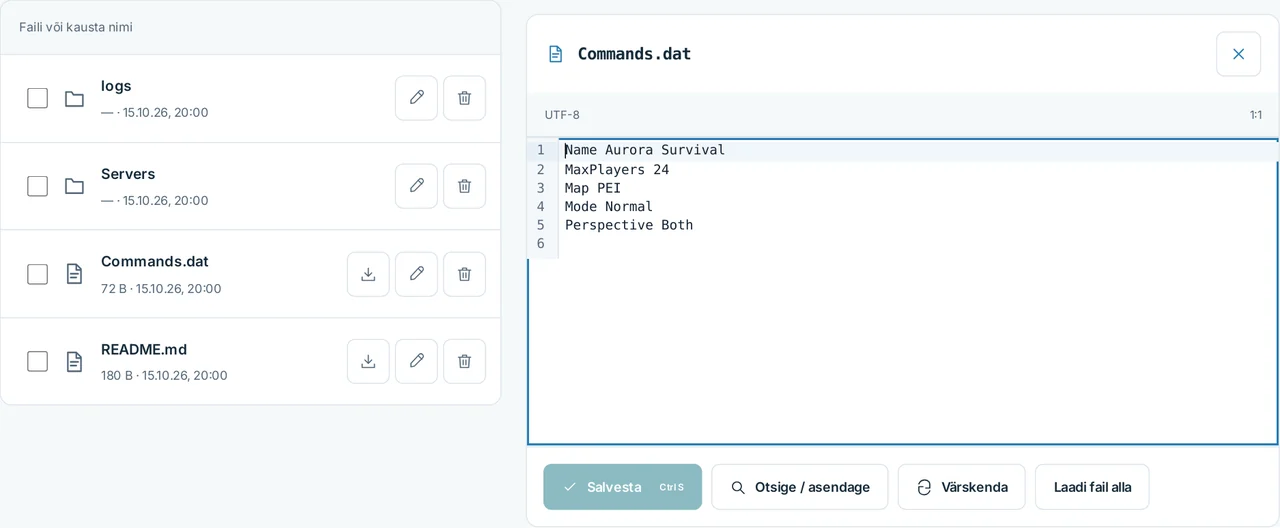Check the box beside Commands.dat
This screenshot has height=528, width=1280.
37,274
